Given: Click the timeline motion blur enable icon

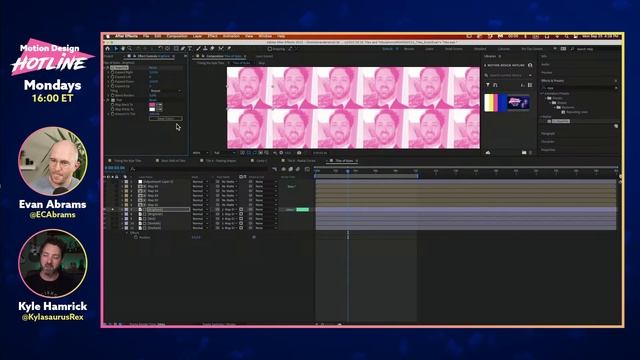Looking at the screenshot, I should coord(298,169).
